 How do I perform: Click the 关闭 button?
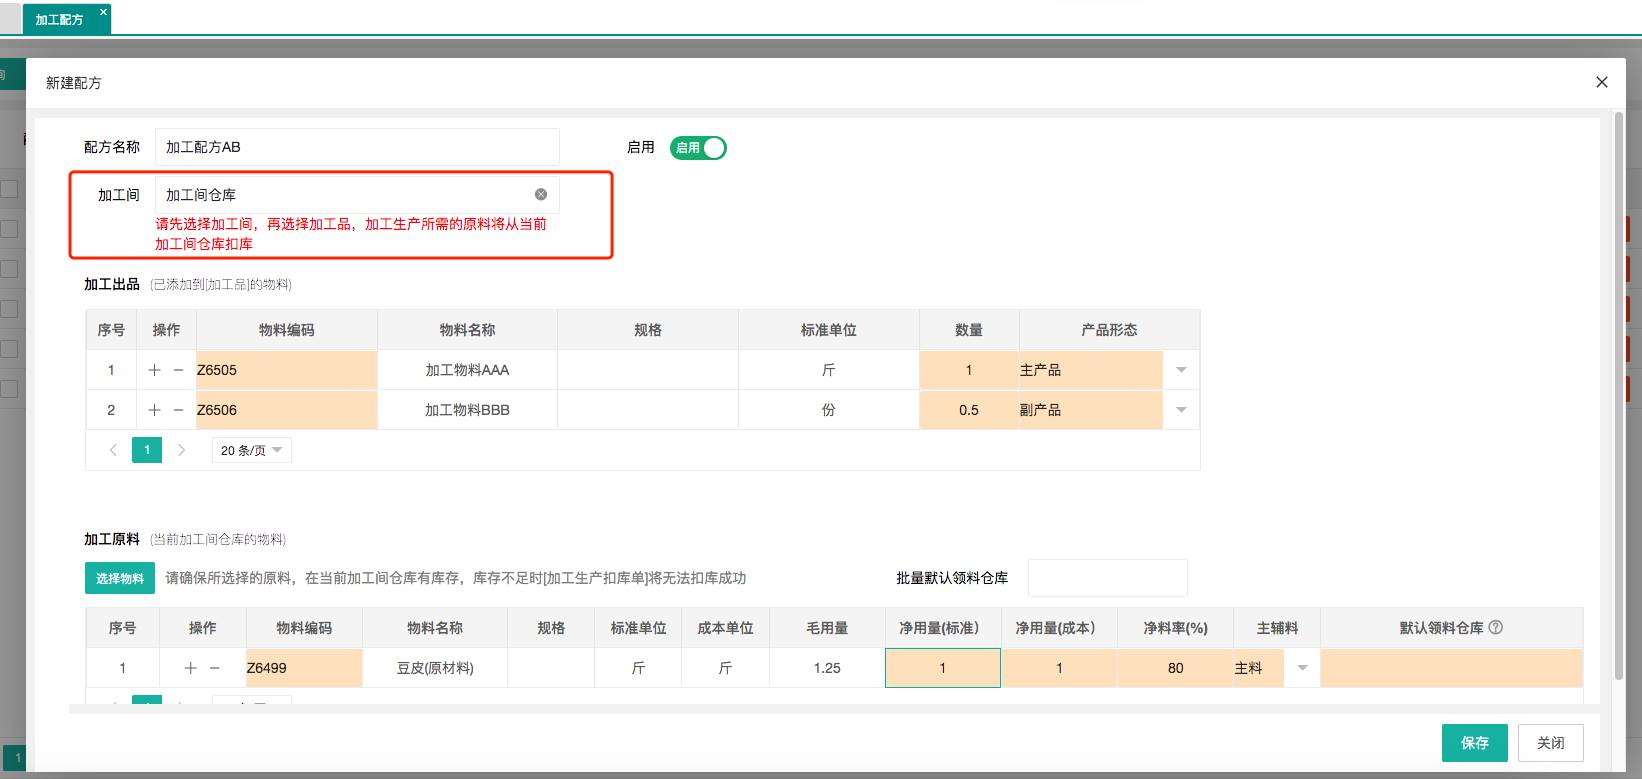click(x=1551, y=743)
